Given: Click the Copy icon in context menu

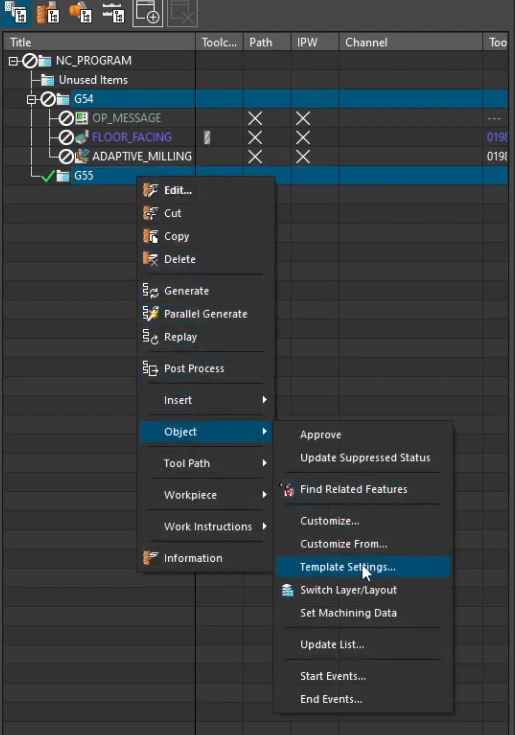Looking at the screenshot, I should (x=150, y=236).
